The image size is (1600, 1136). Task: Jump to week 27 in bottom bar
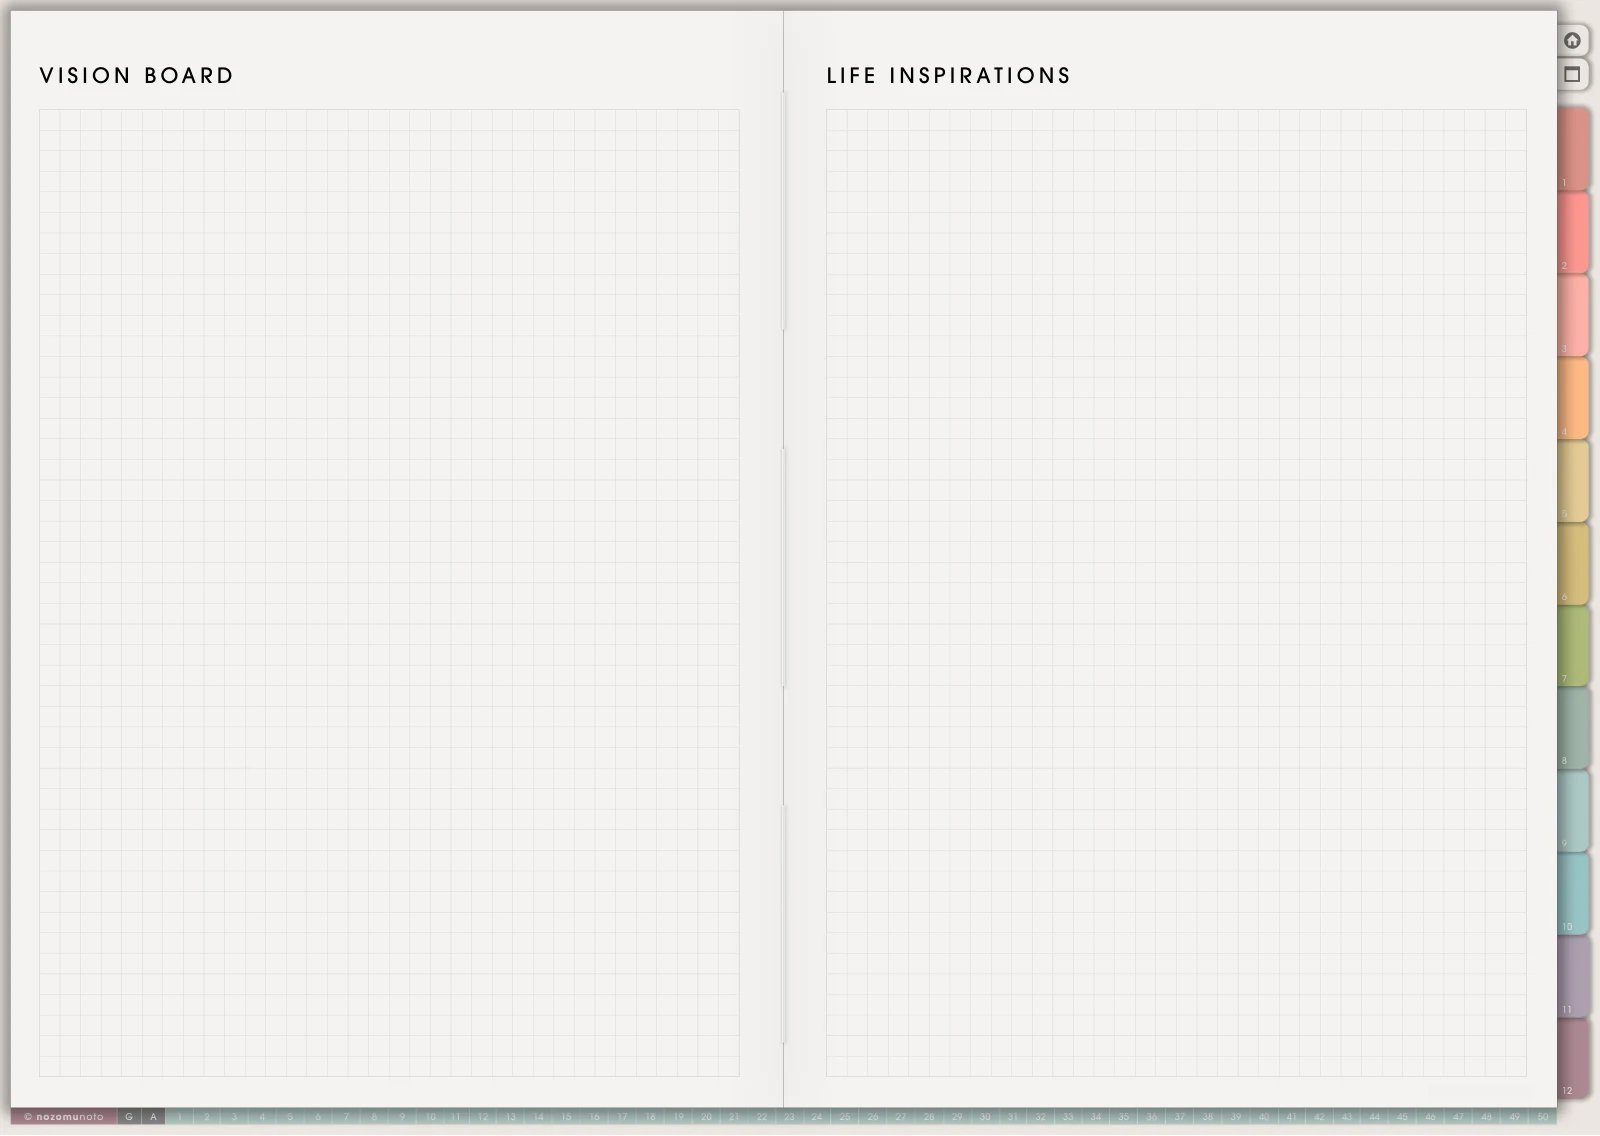901,1117
